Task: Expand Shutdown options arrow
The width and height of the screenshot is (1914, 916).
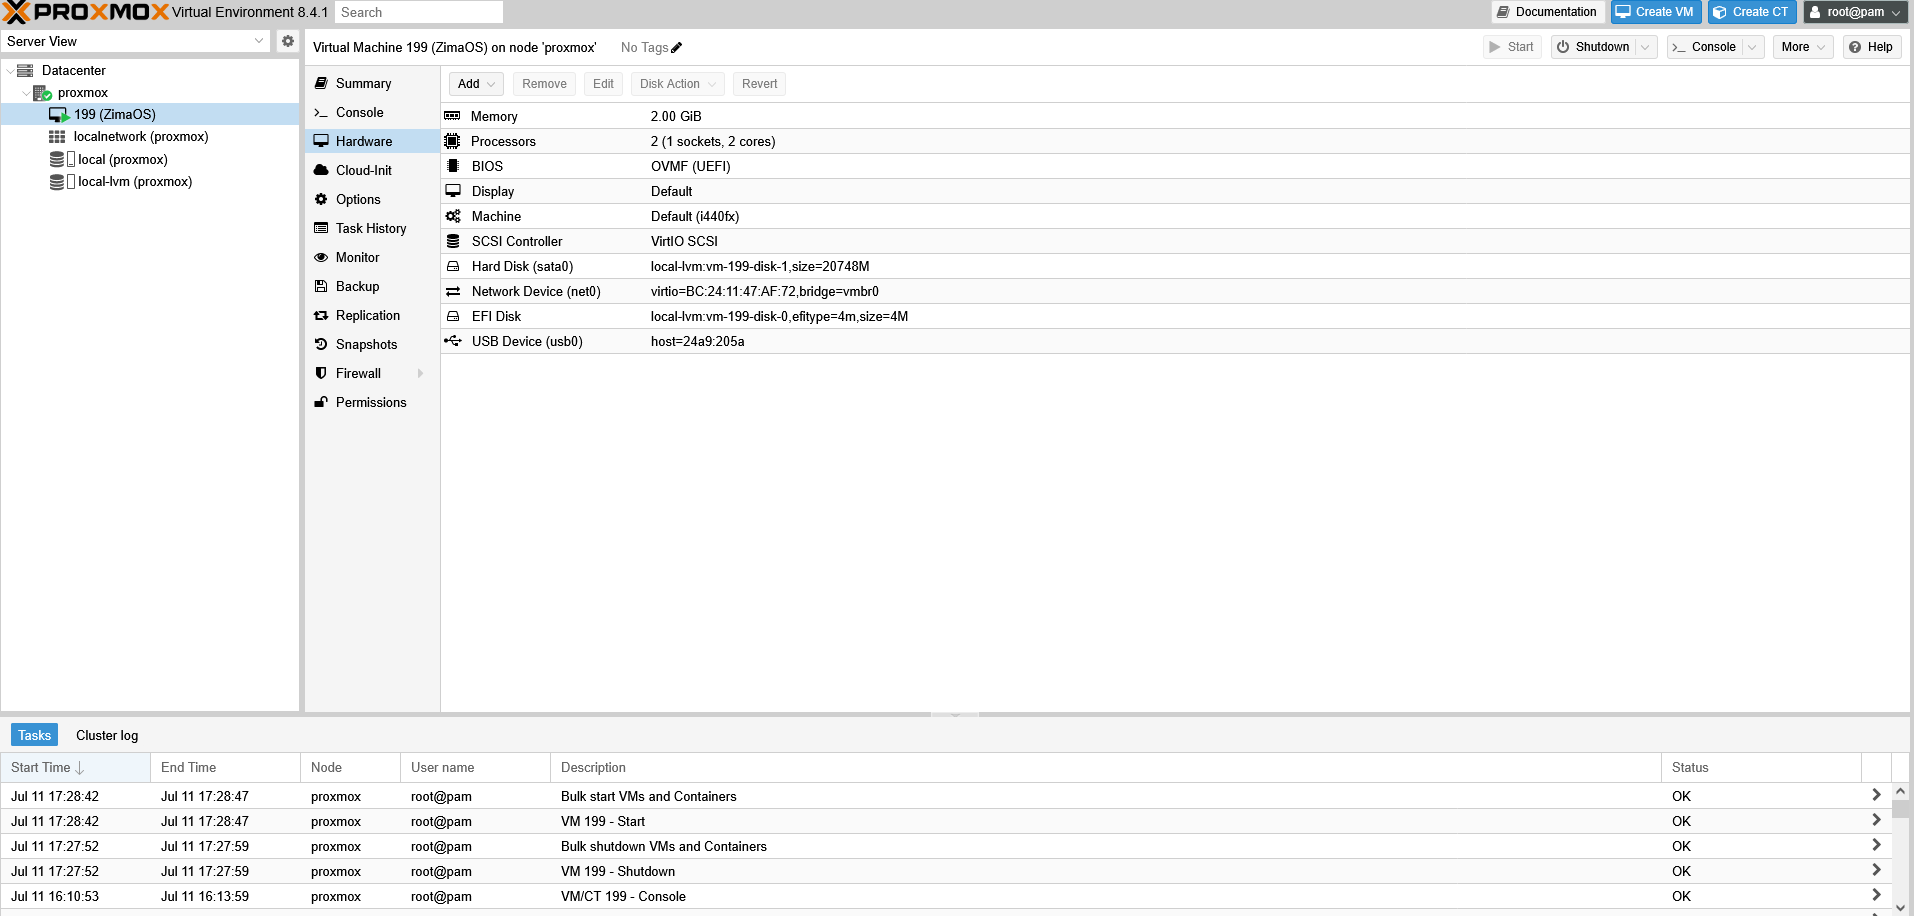Action: coord(1645,47)
